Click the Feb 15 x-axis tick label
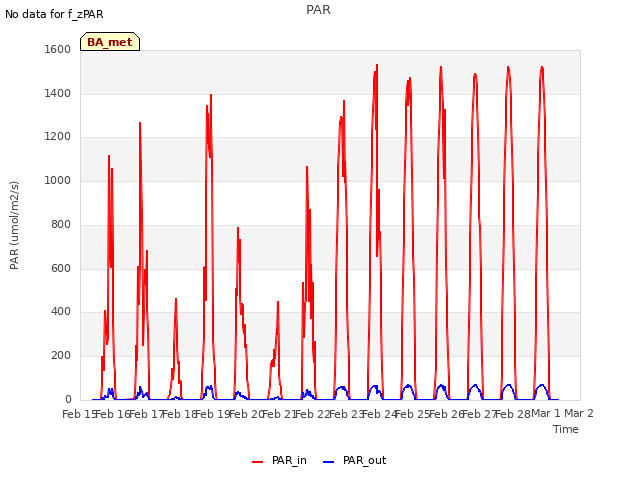Screen dimensions: 640x480 coord(79,414)
